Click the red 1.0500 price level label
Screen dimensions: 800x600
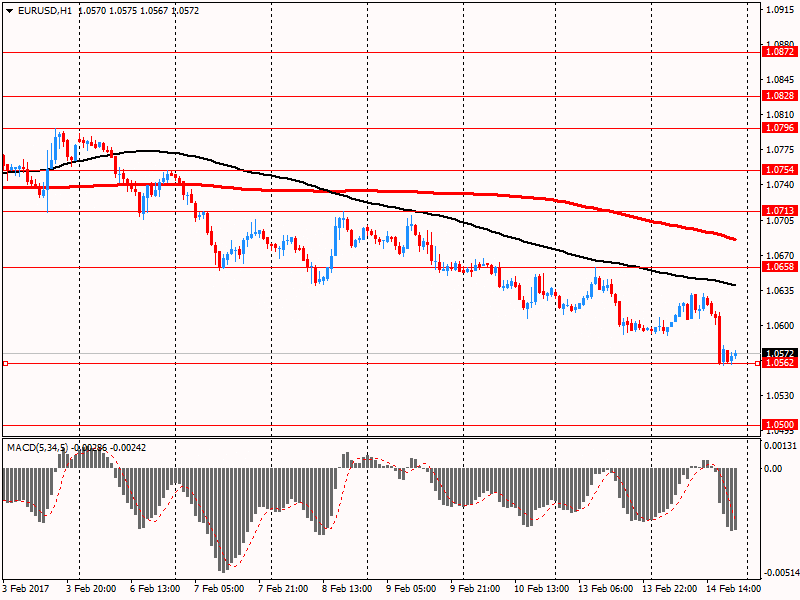[x=779, y=425]
